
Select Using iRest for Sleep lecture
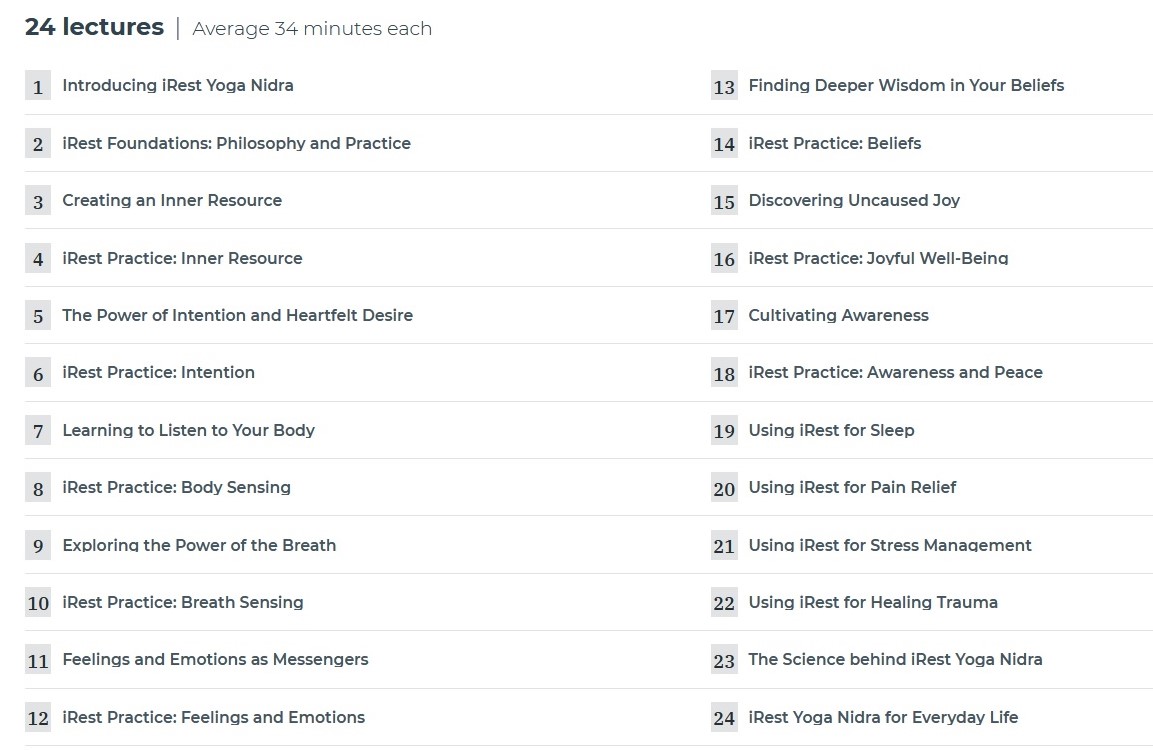831,430
